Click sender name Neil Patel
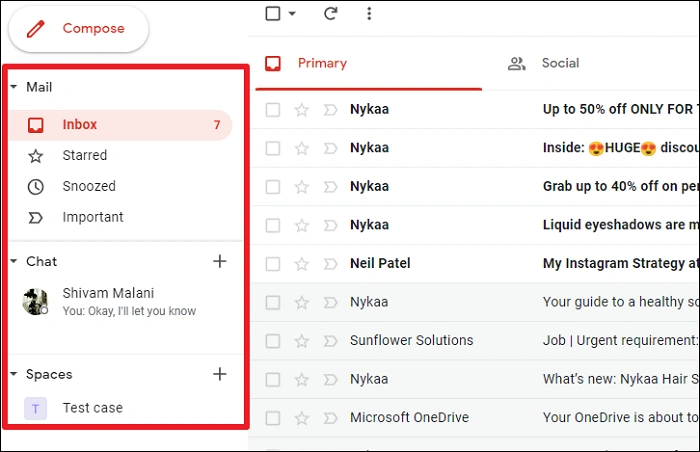 [380, 264]
